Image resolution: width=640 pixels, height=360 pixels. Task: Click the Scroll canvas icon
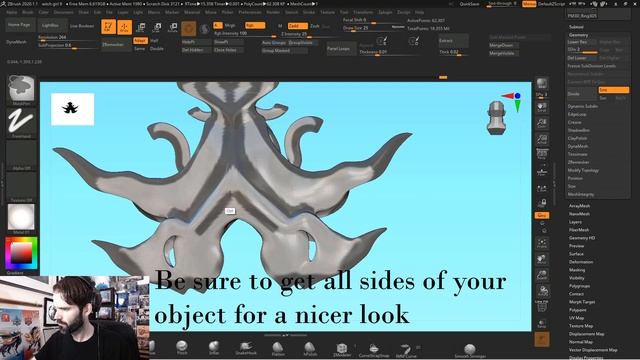542,108
